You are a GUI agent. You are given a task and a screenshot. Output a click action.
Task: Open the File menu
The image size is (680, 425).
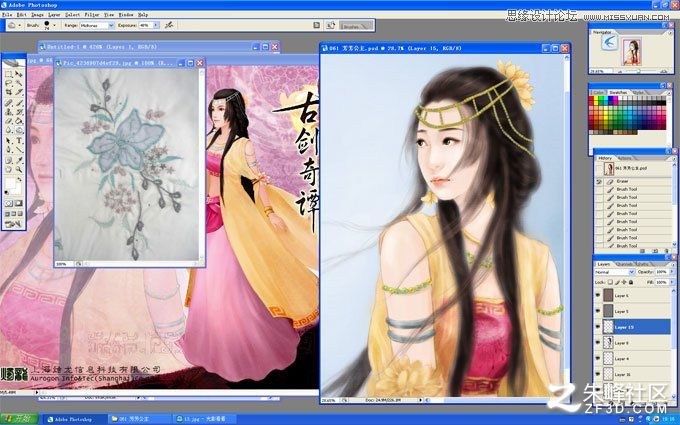point(7,14)
